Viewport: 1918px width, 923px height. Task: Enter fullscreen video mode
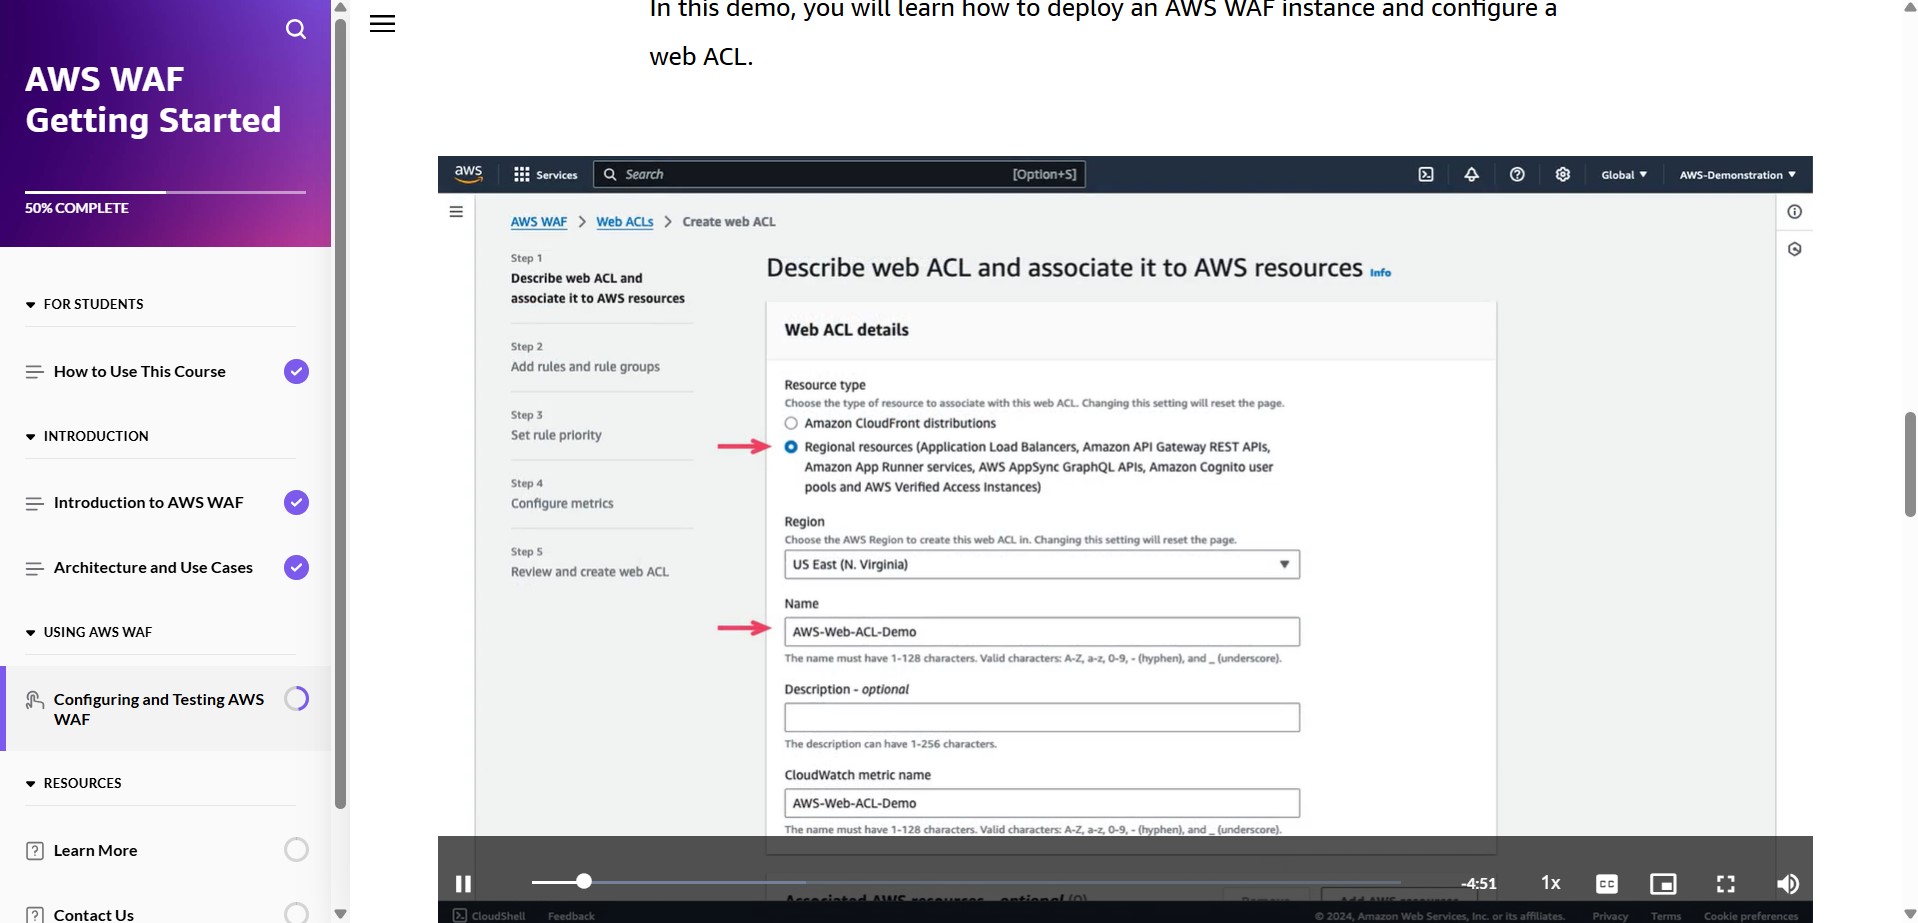[1725, 883]
